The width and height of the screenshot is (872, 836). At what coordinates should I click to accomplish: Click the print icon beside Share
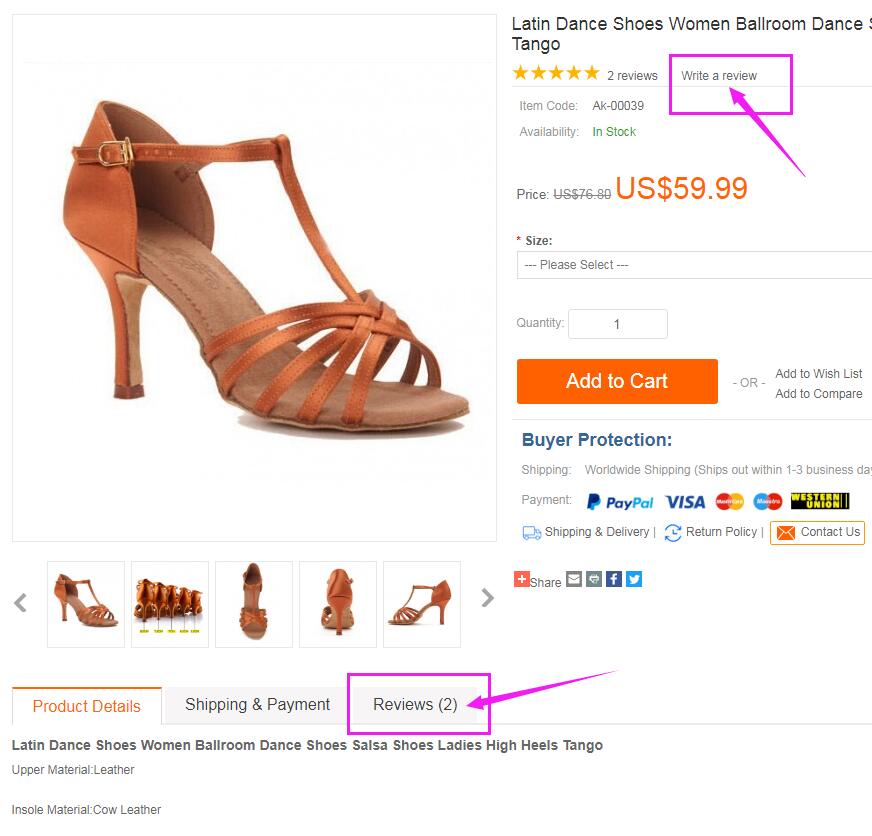(593, 579)
